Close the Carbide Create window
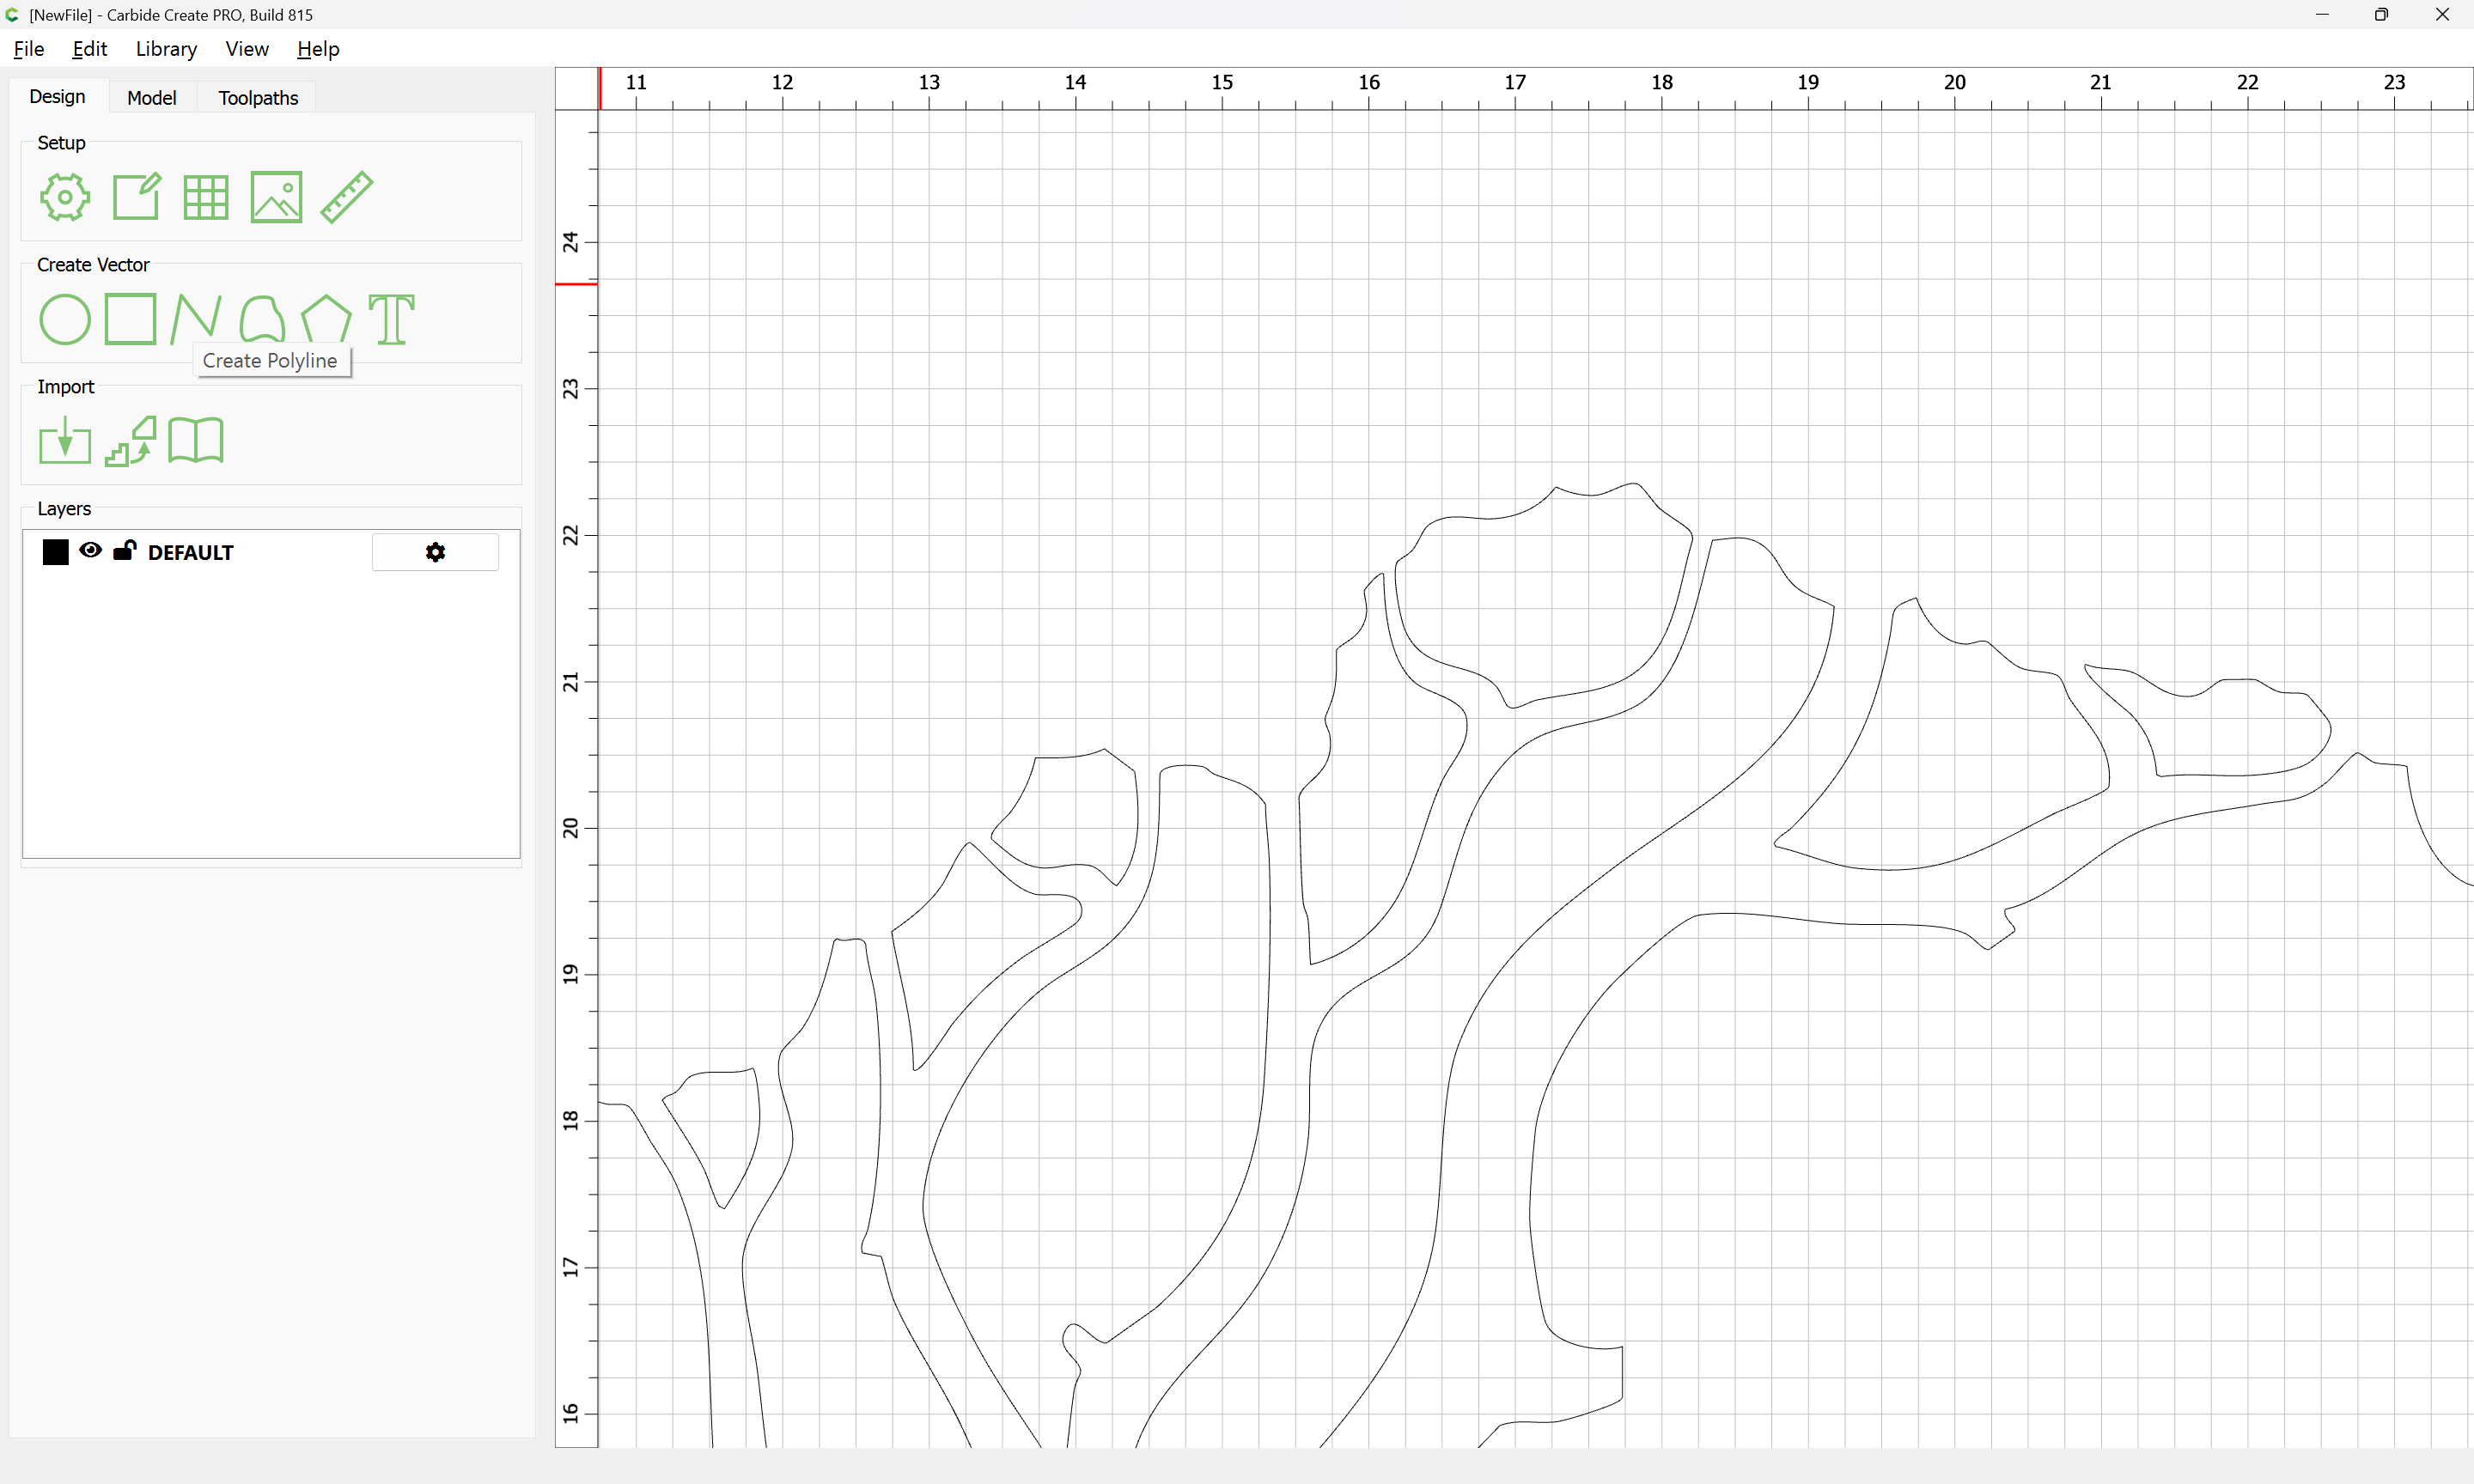The width and height of the screenshot is (2474, 1484). coord(2441,15)
